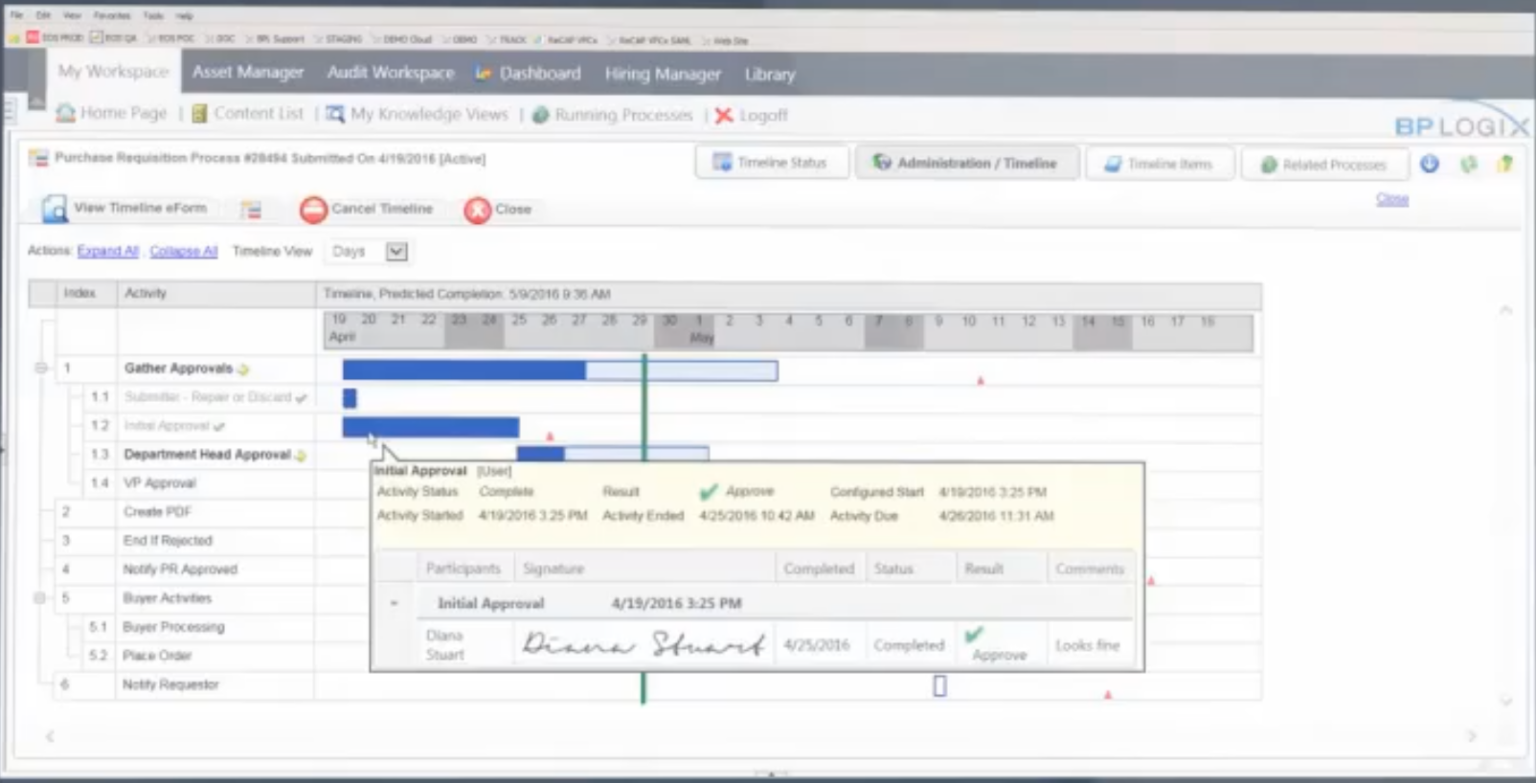Click the blue download icon near Related Processes
Image resolution: width=1536 pixels, height=783 pixels.
[x=1429, y=164]
